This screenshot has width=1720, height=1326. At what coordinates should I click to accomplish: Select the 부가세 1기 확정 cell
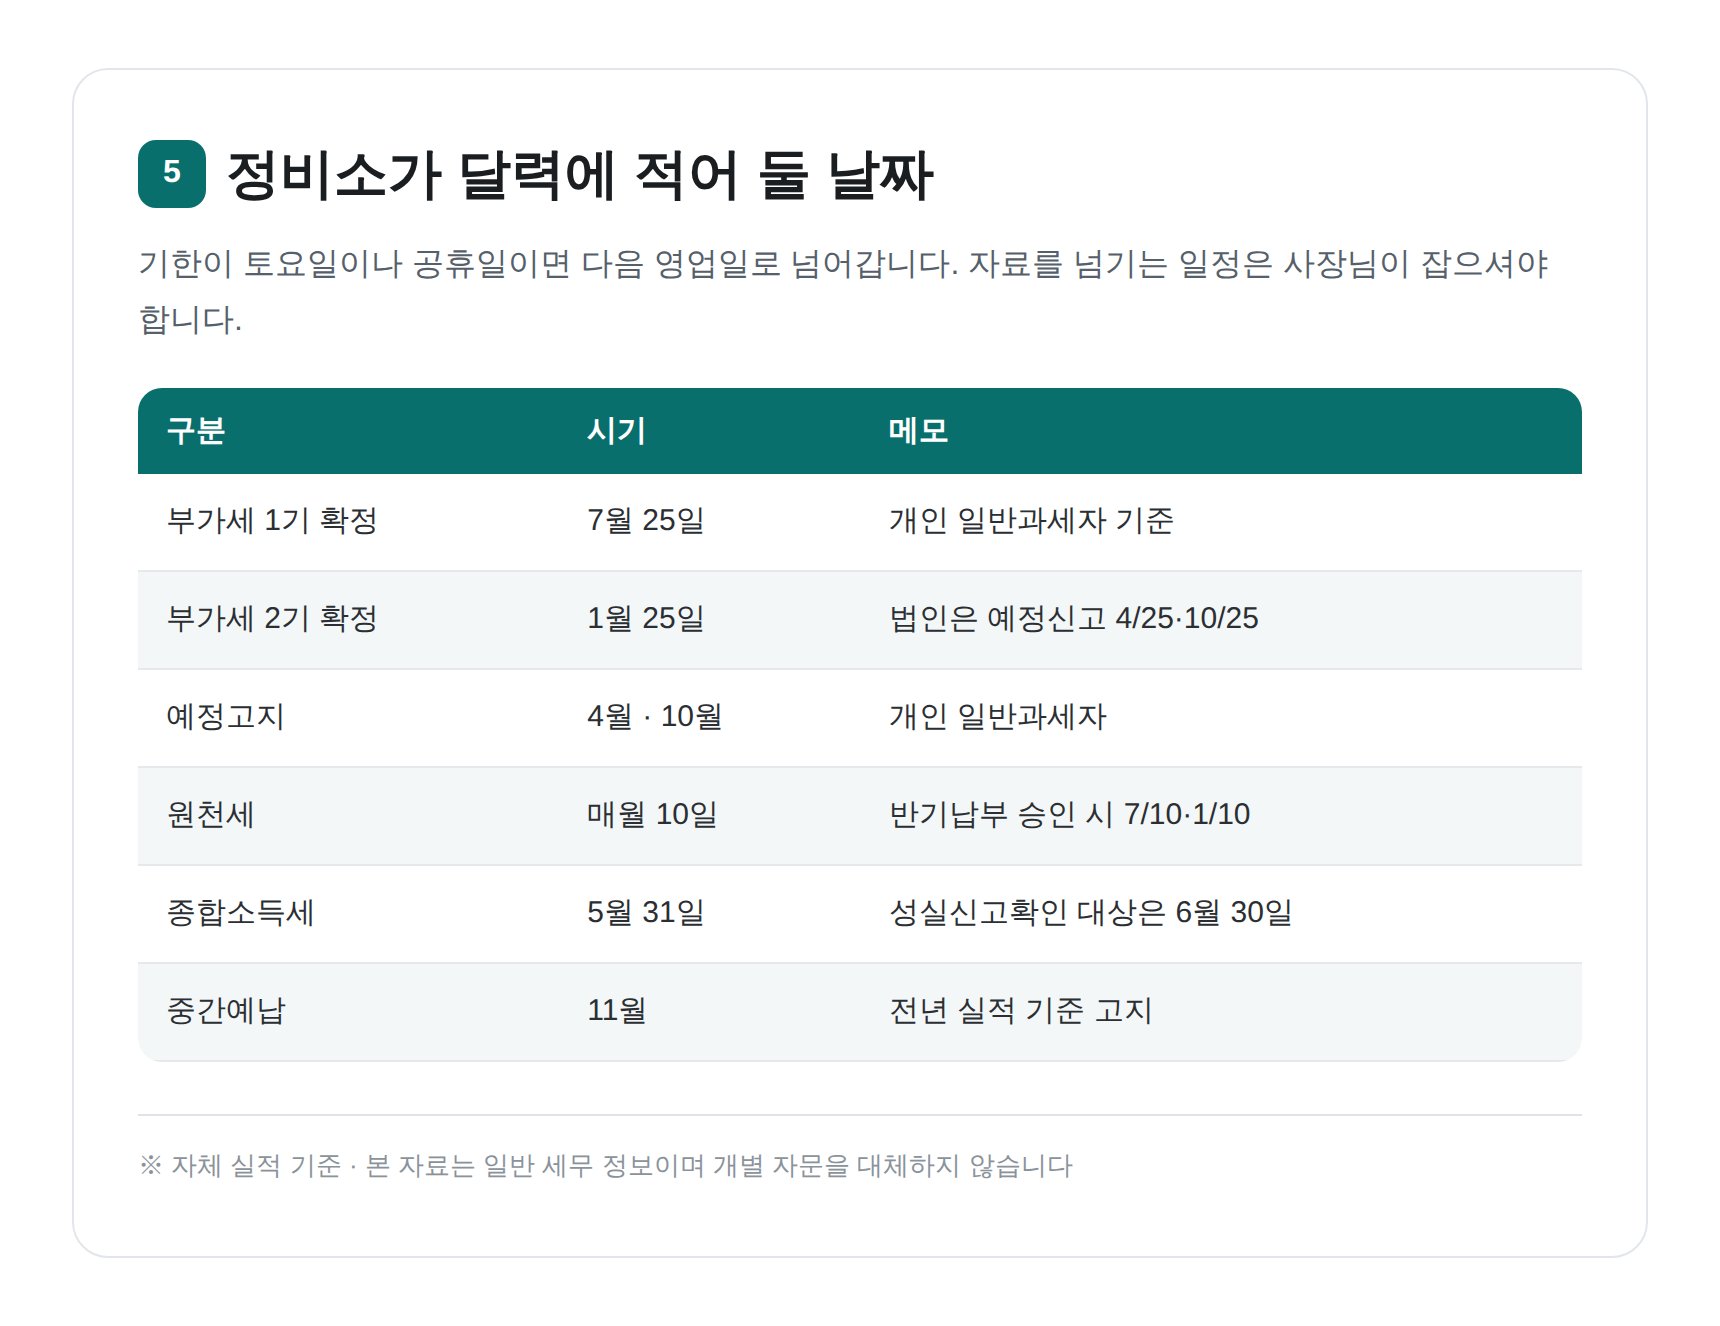(x=272, y=521)
